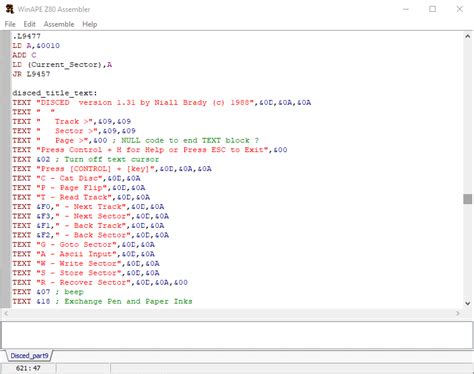Click the Press [CONTROL] + [key] line

click(112, 169)
